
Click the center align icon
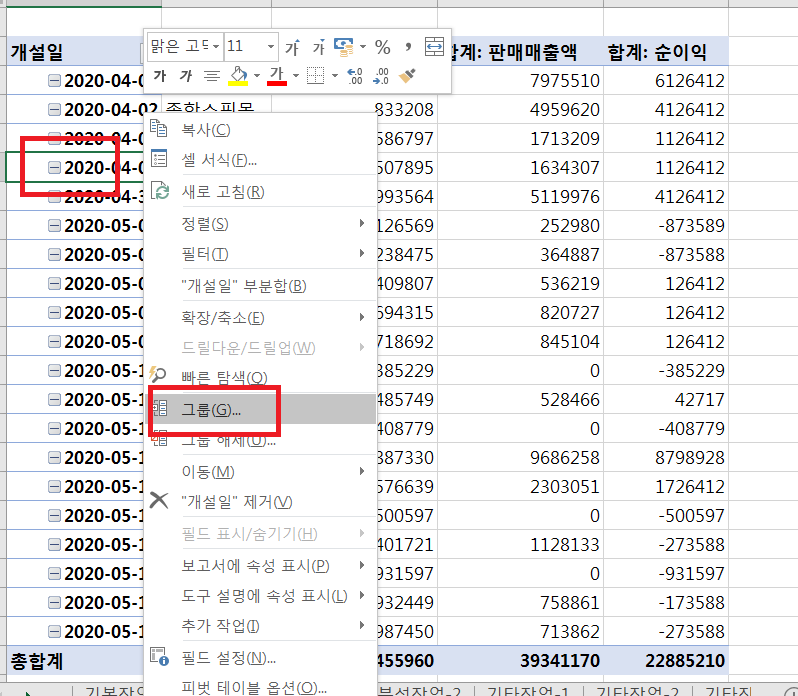coord(211,75)
